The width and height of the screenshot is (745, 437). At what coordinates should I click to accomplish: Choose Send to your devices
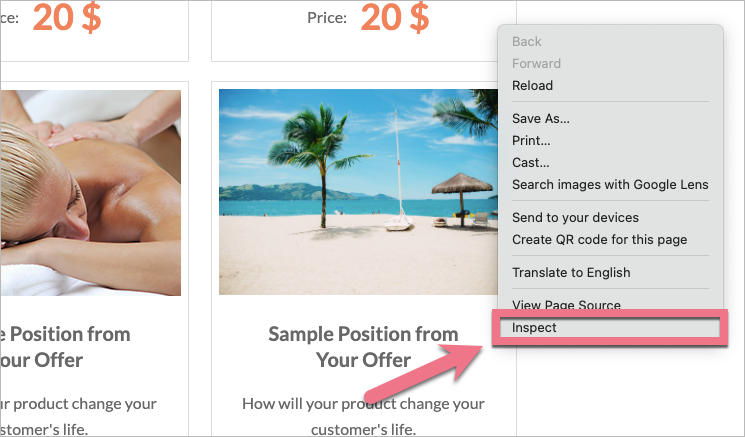(575, 218)
